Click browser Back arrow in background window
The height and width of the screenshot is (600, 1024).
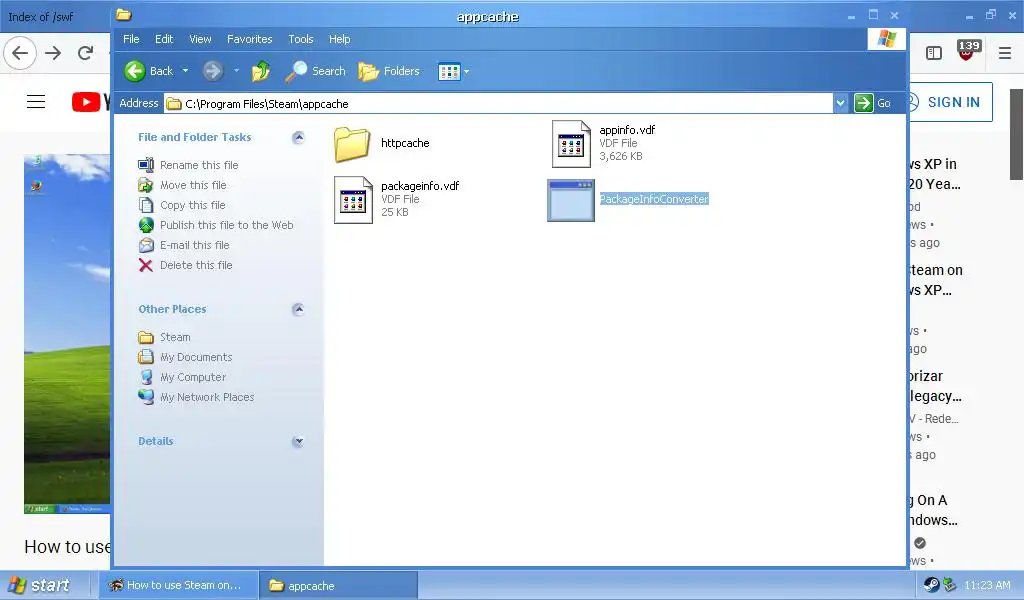(20, 53)
